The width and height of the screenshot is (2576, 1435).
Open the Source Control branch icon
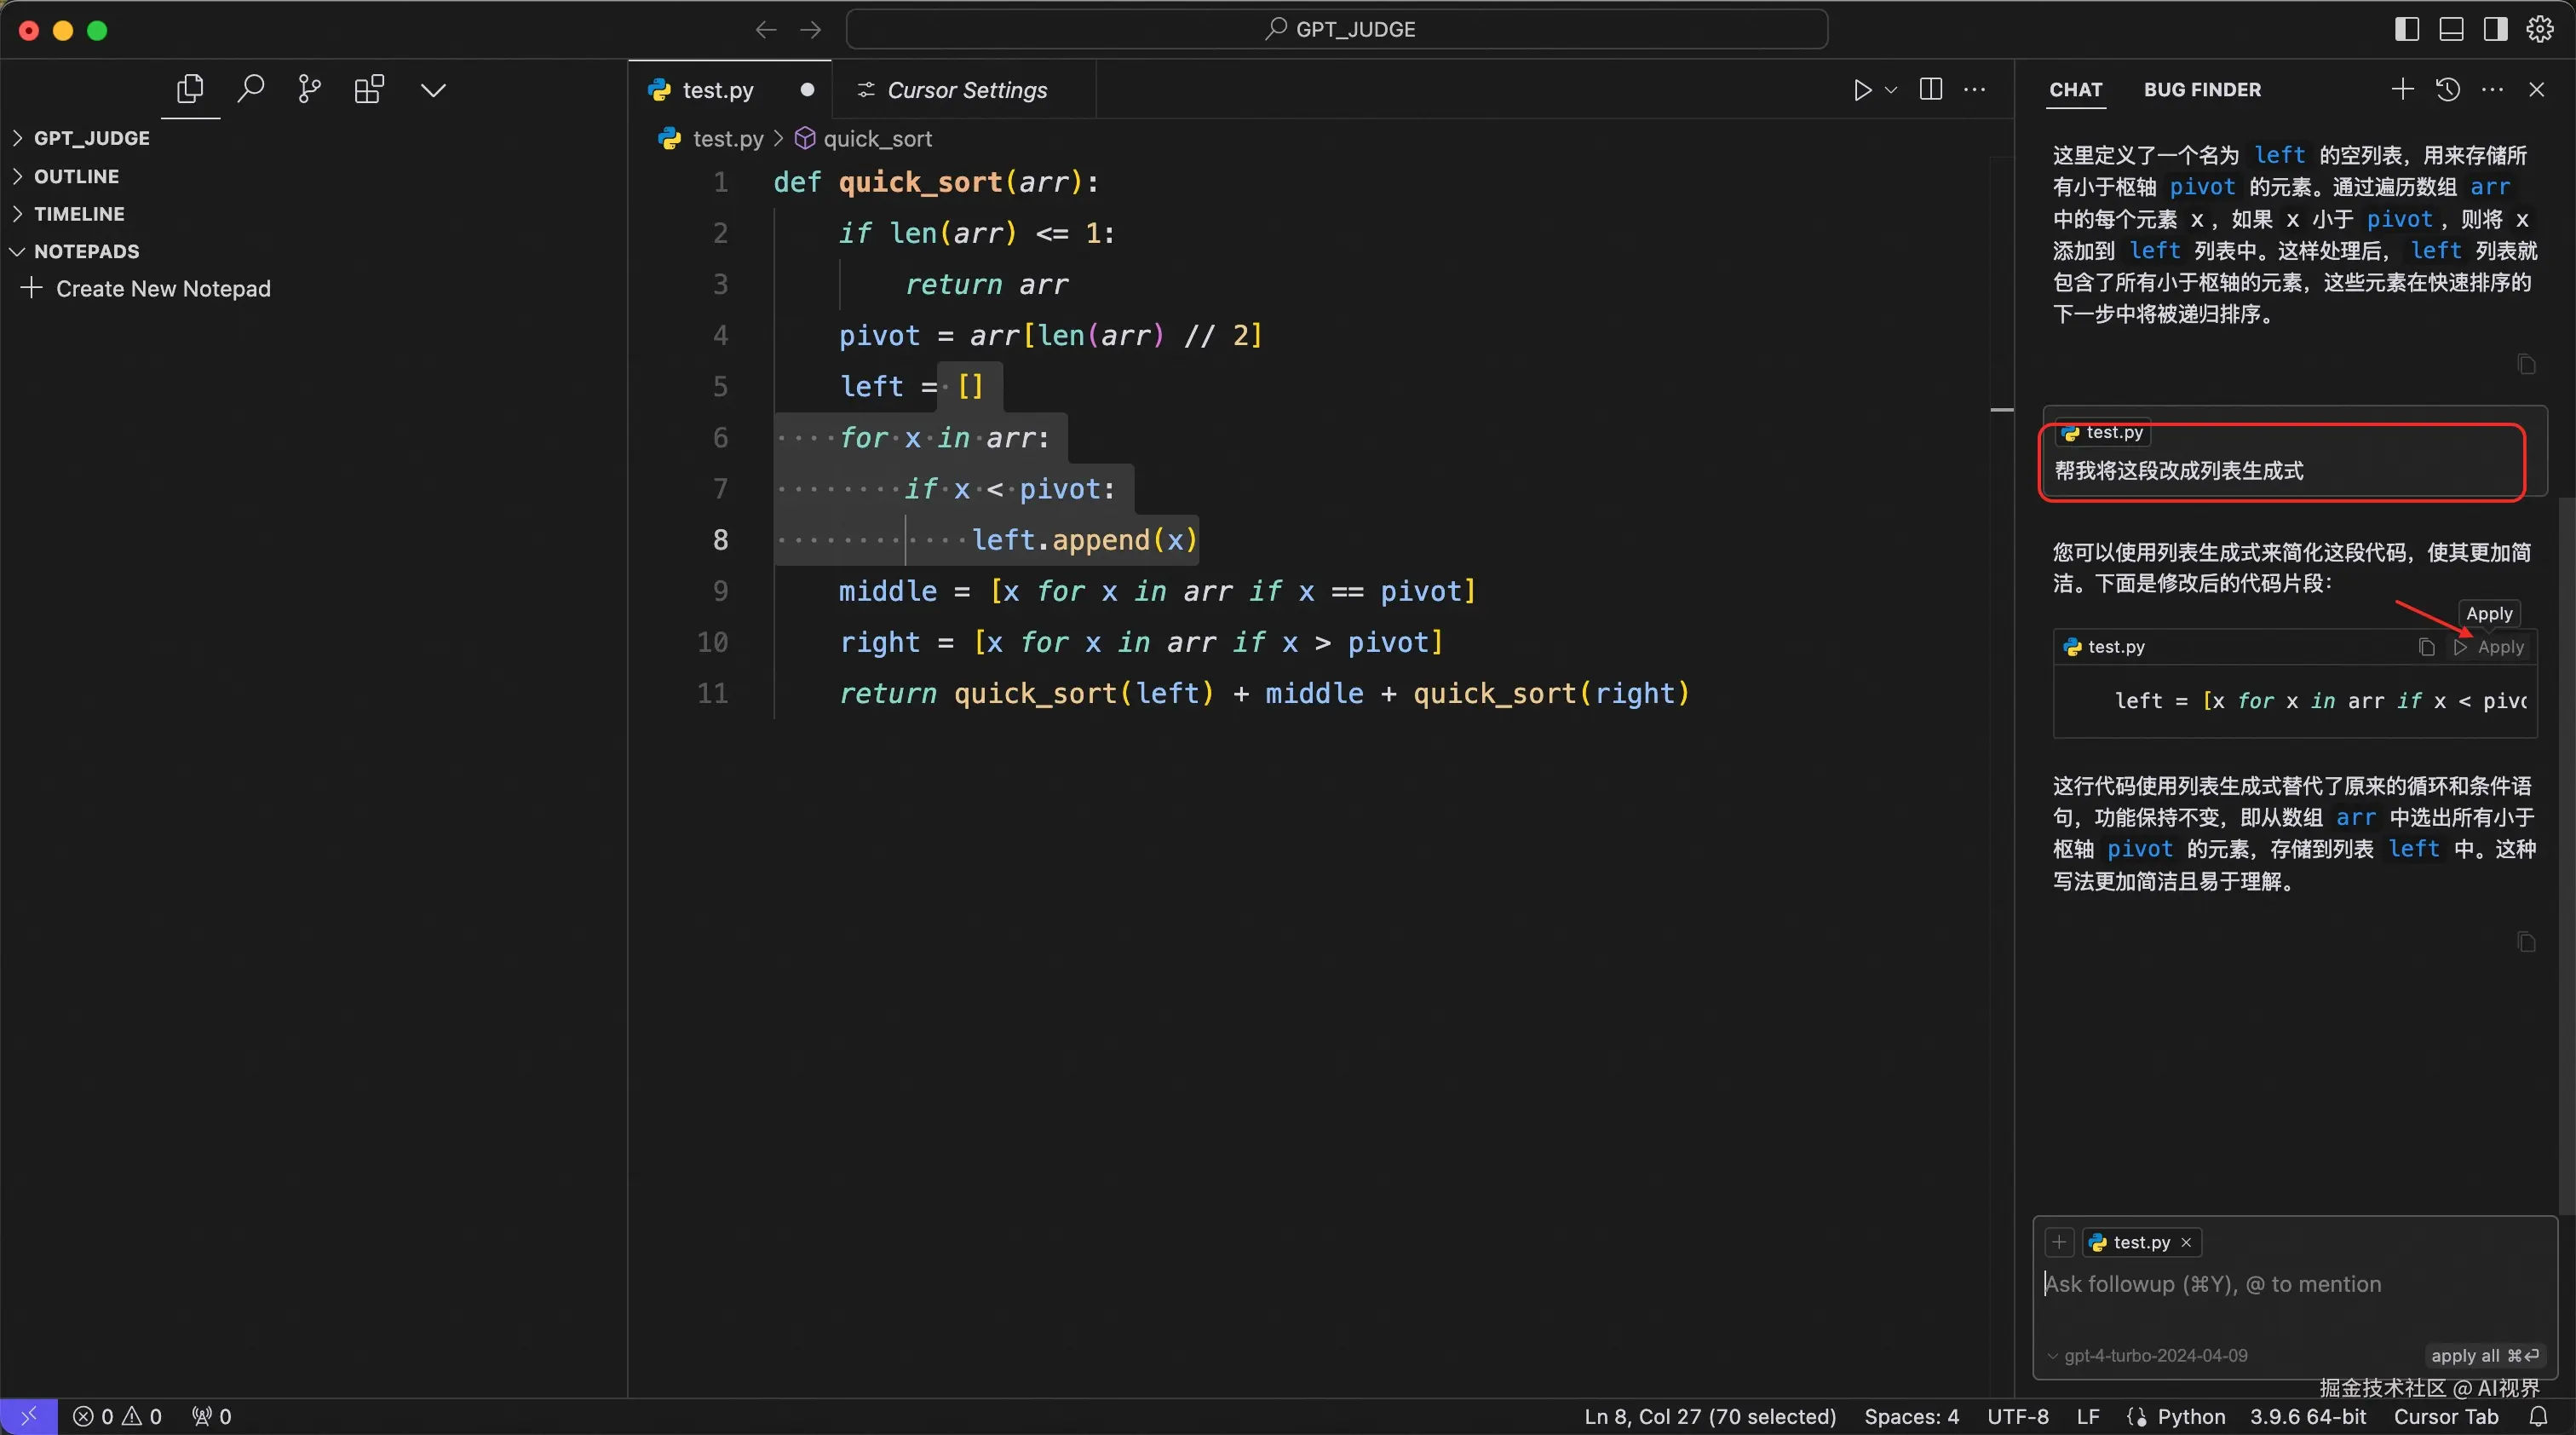click(x=309, y=90)
